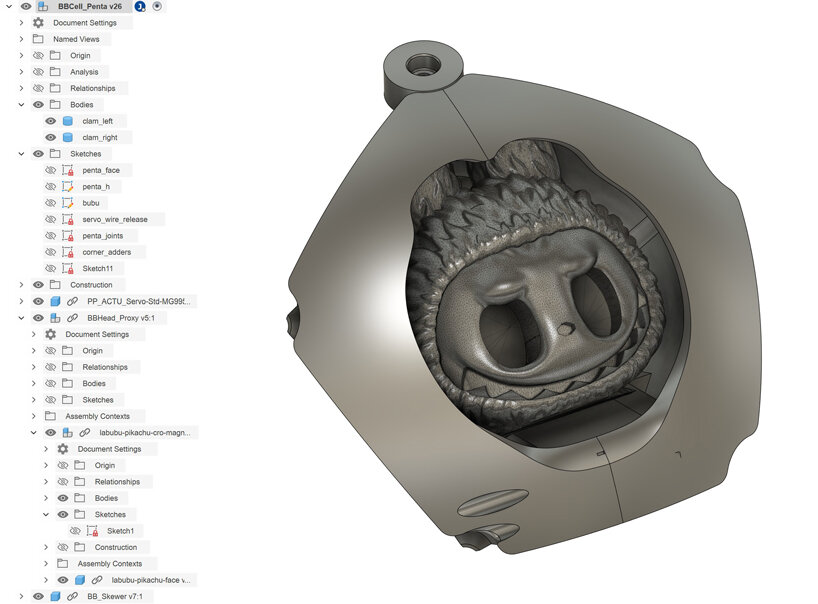Image resolution: width=818 pixels, height=604 pixels.
Task: Click the top Document Settings gear icon
Action: [38, 22]
